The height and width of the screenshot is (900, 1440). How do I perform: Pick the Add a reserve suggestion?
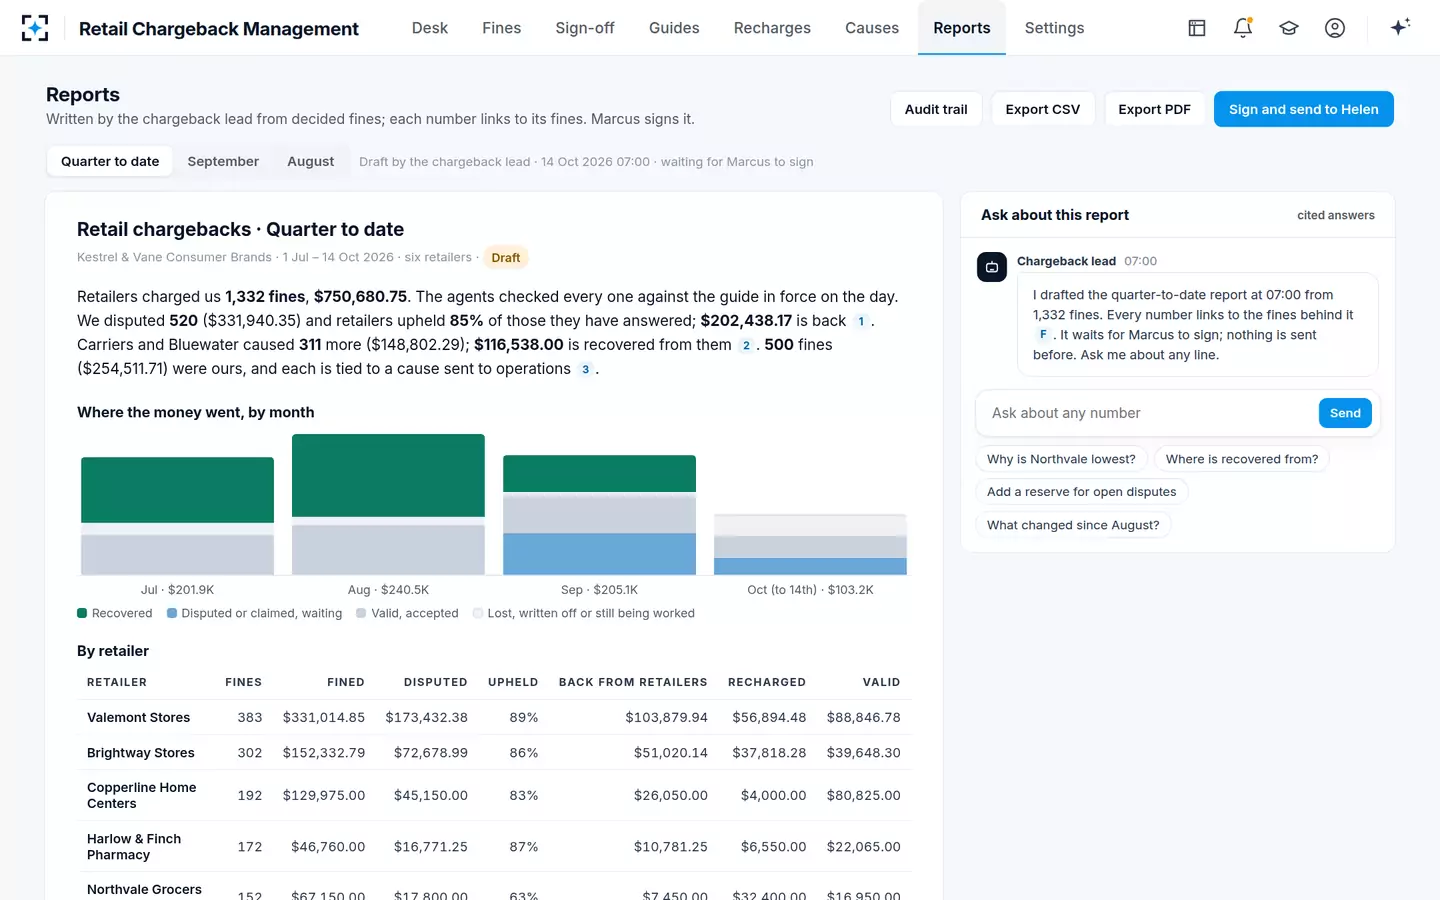pos(1081,492)
